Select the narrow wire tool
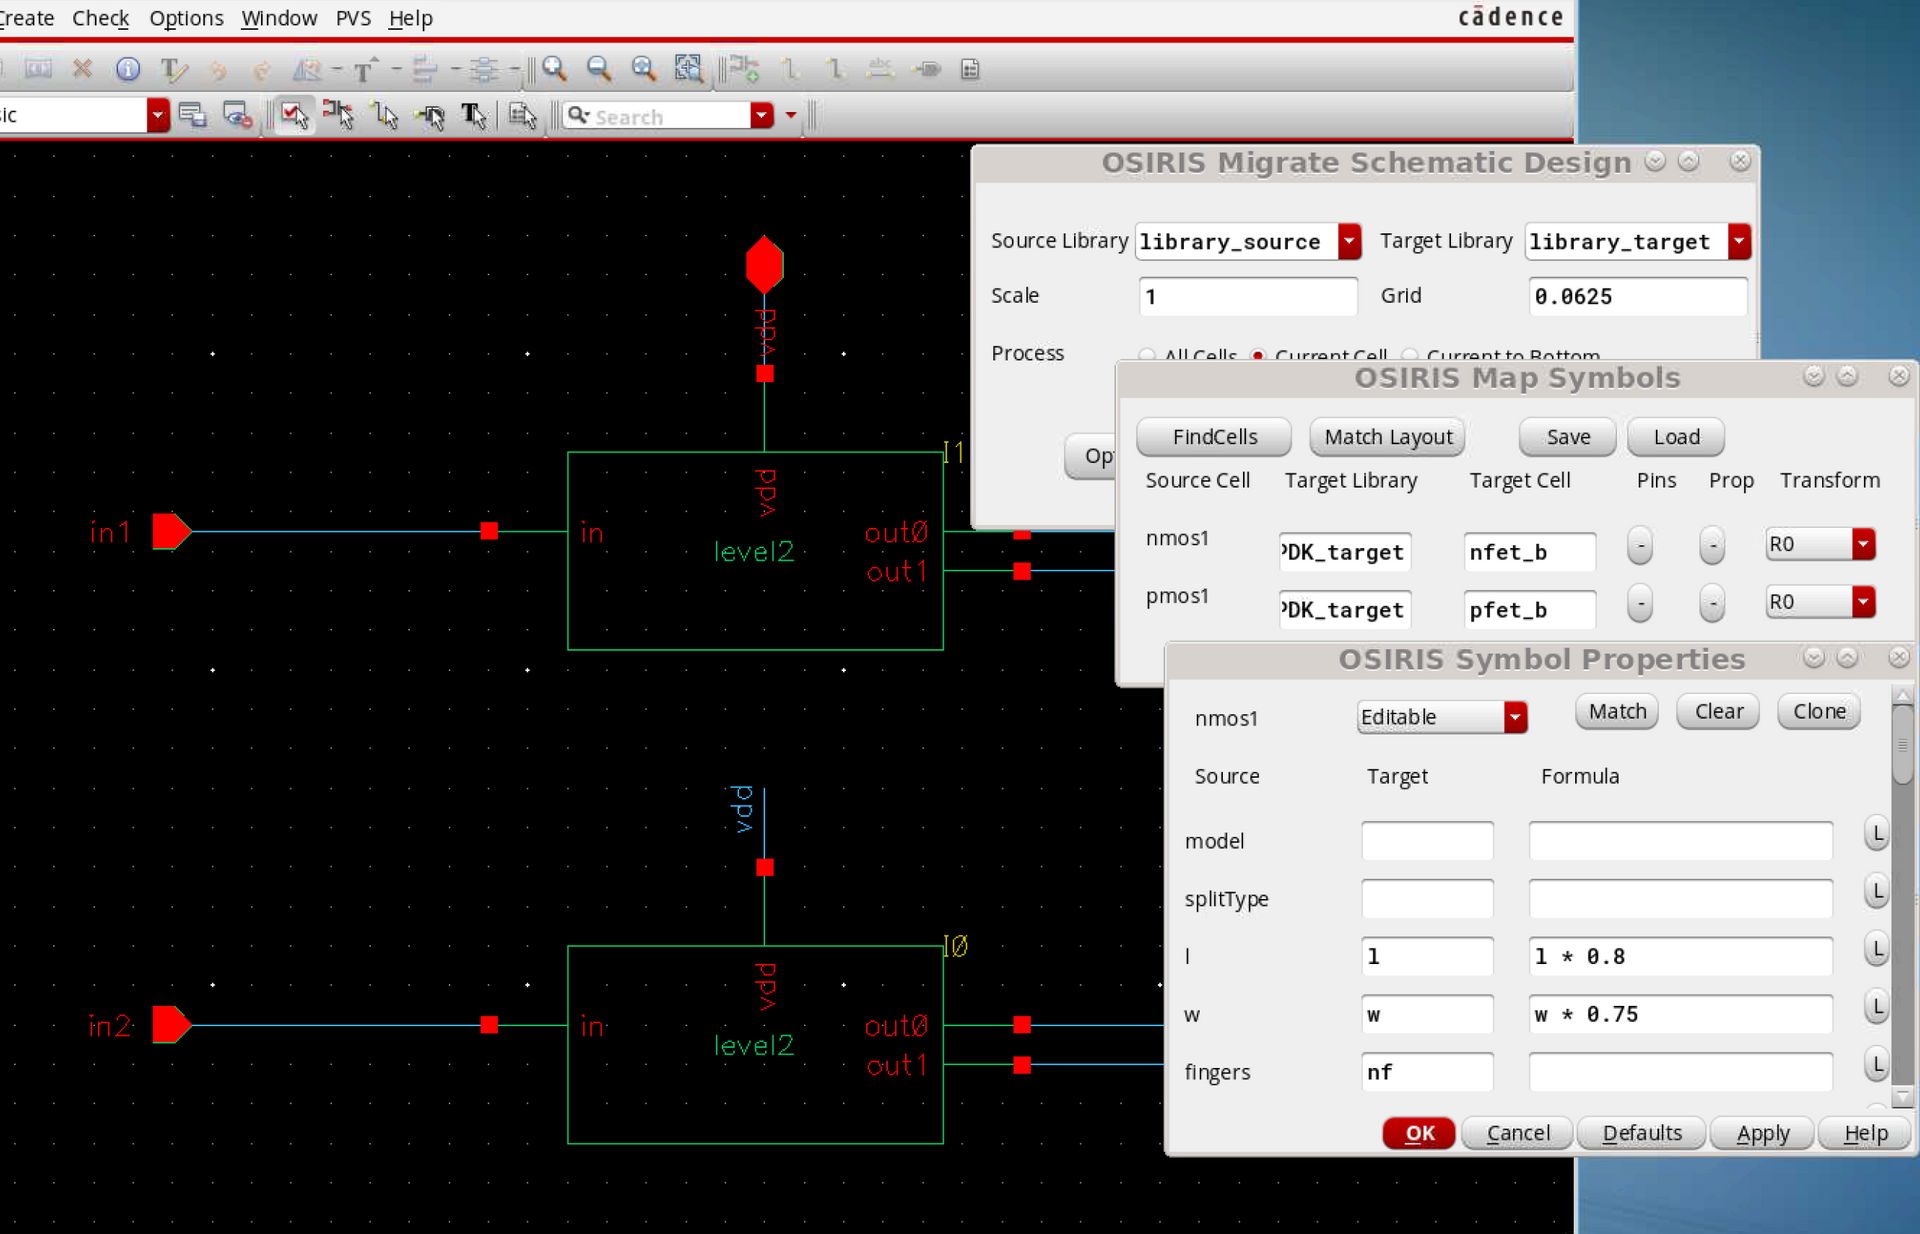Screen dimensions: 1920x1234 coord(790,69)
